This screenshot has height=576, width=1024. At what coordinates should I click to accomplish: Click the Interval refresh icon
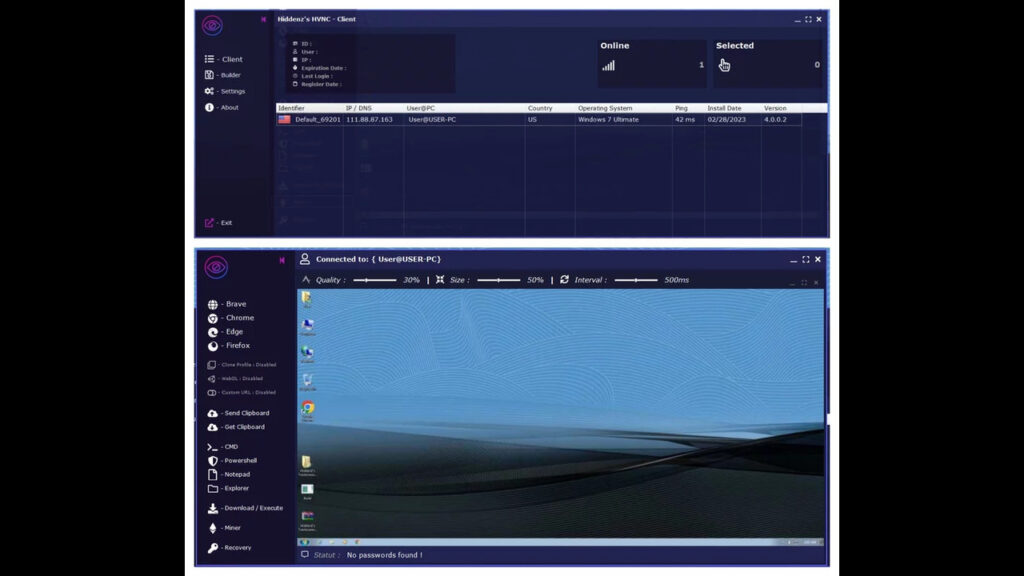[x=564, y=280]
